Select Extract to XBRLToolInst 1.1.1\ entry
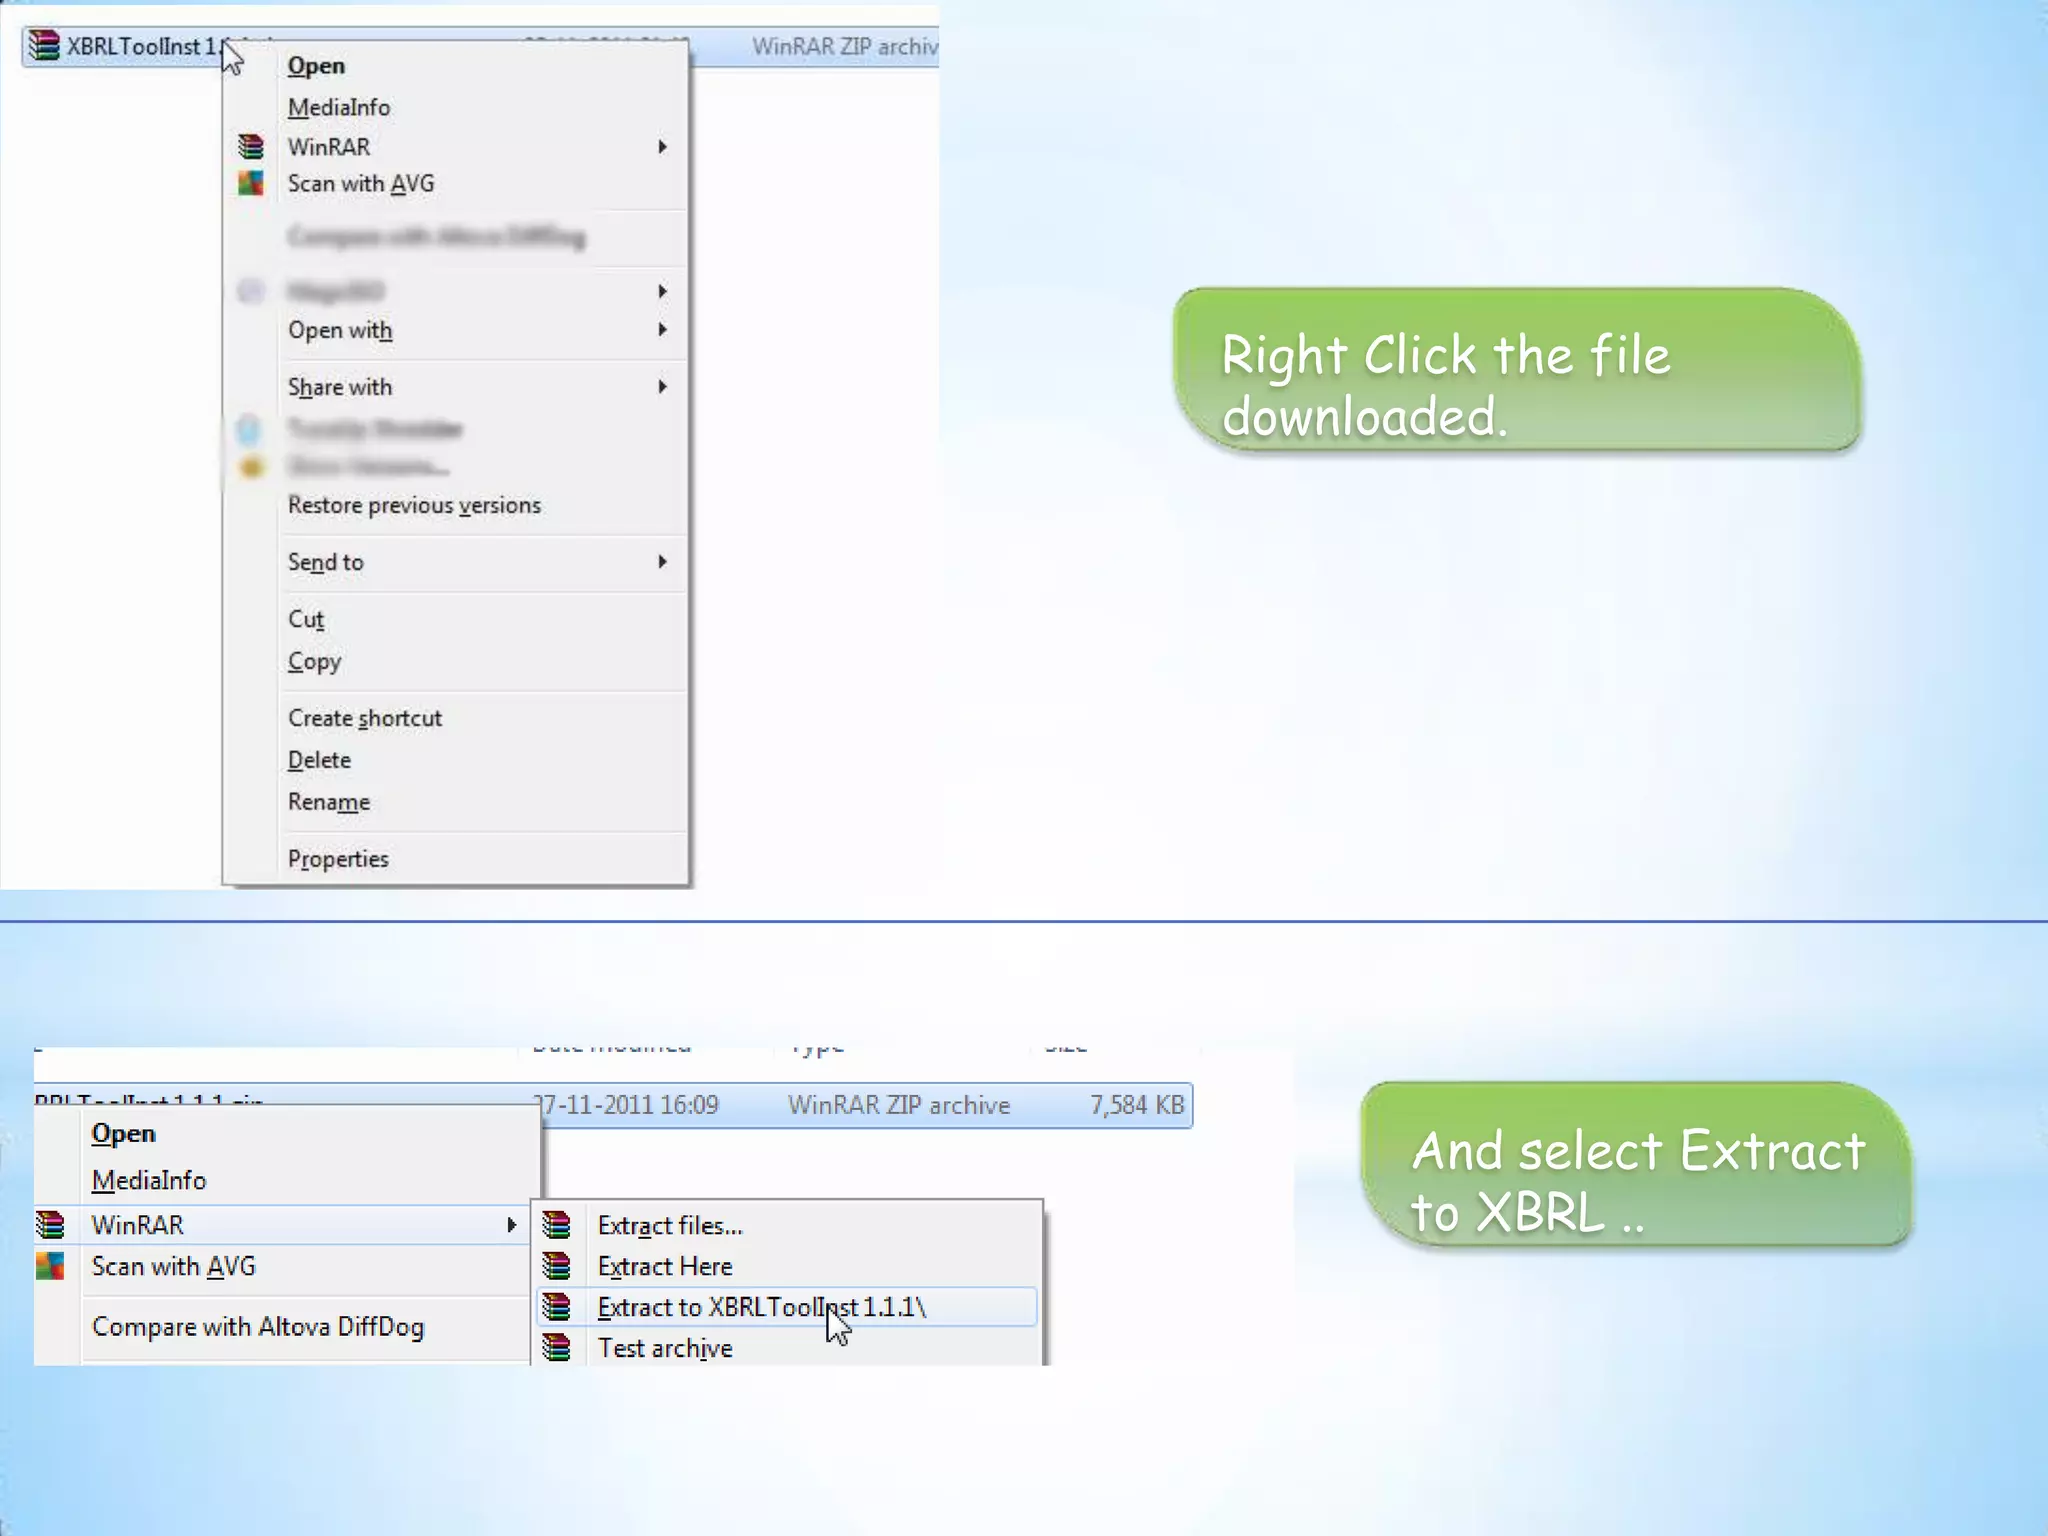 pos(762,1307)
